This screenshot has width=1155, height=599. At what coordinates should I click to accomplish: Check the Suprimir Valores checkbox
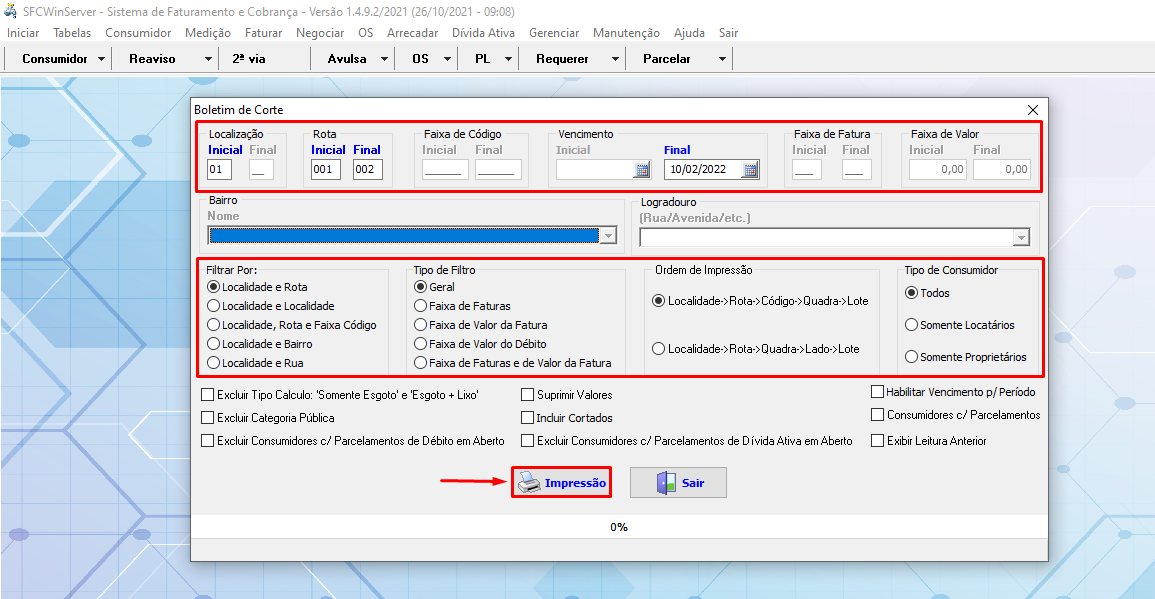[528, 395]
